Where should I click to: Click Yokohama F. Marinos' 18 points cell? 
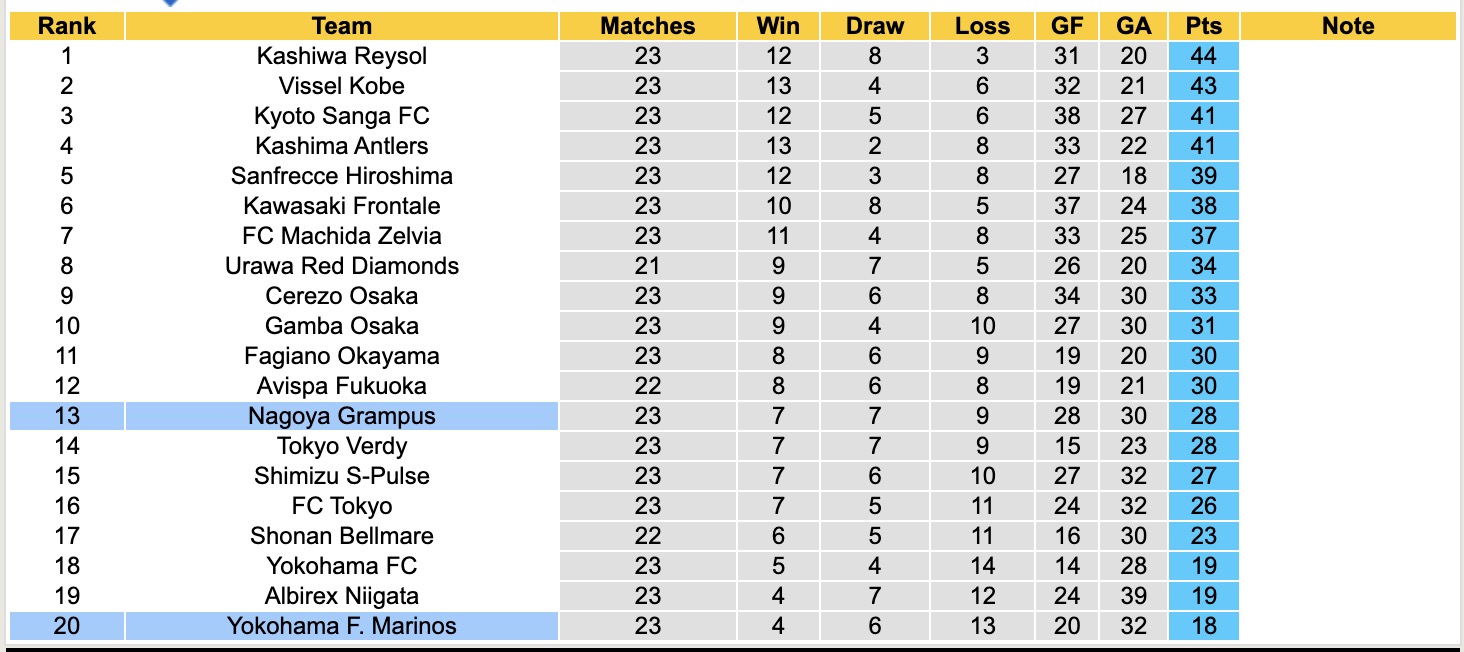[1204, 626]
